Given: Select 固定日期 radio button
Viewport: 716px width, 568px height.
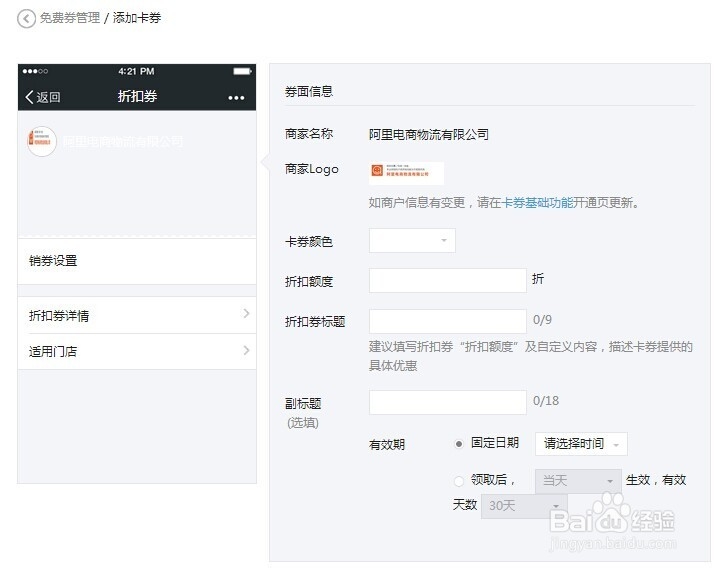Looking at the screenshot, I should tap(459, 444).
